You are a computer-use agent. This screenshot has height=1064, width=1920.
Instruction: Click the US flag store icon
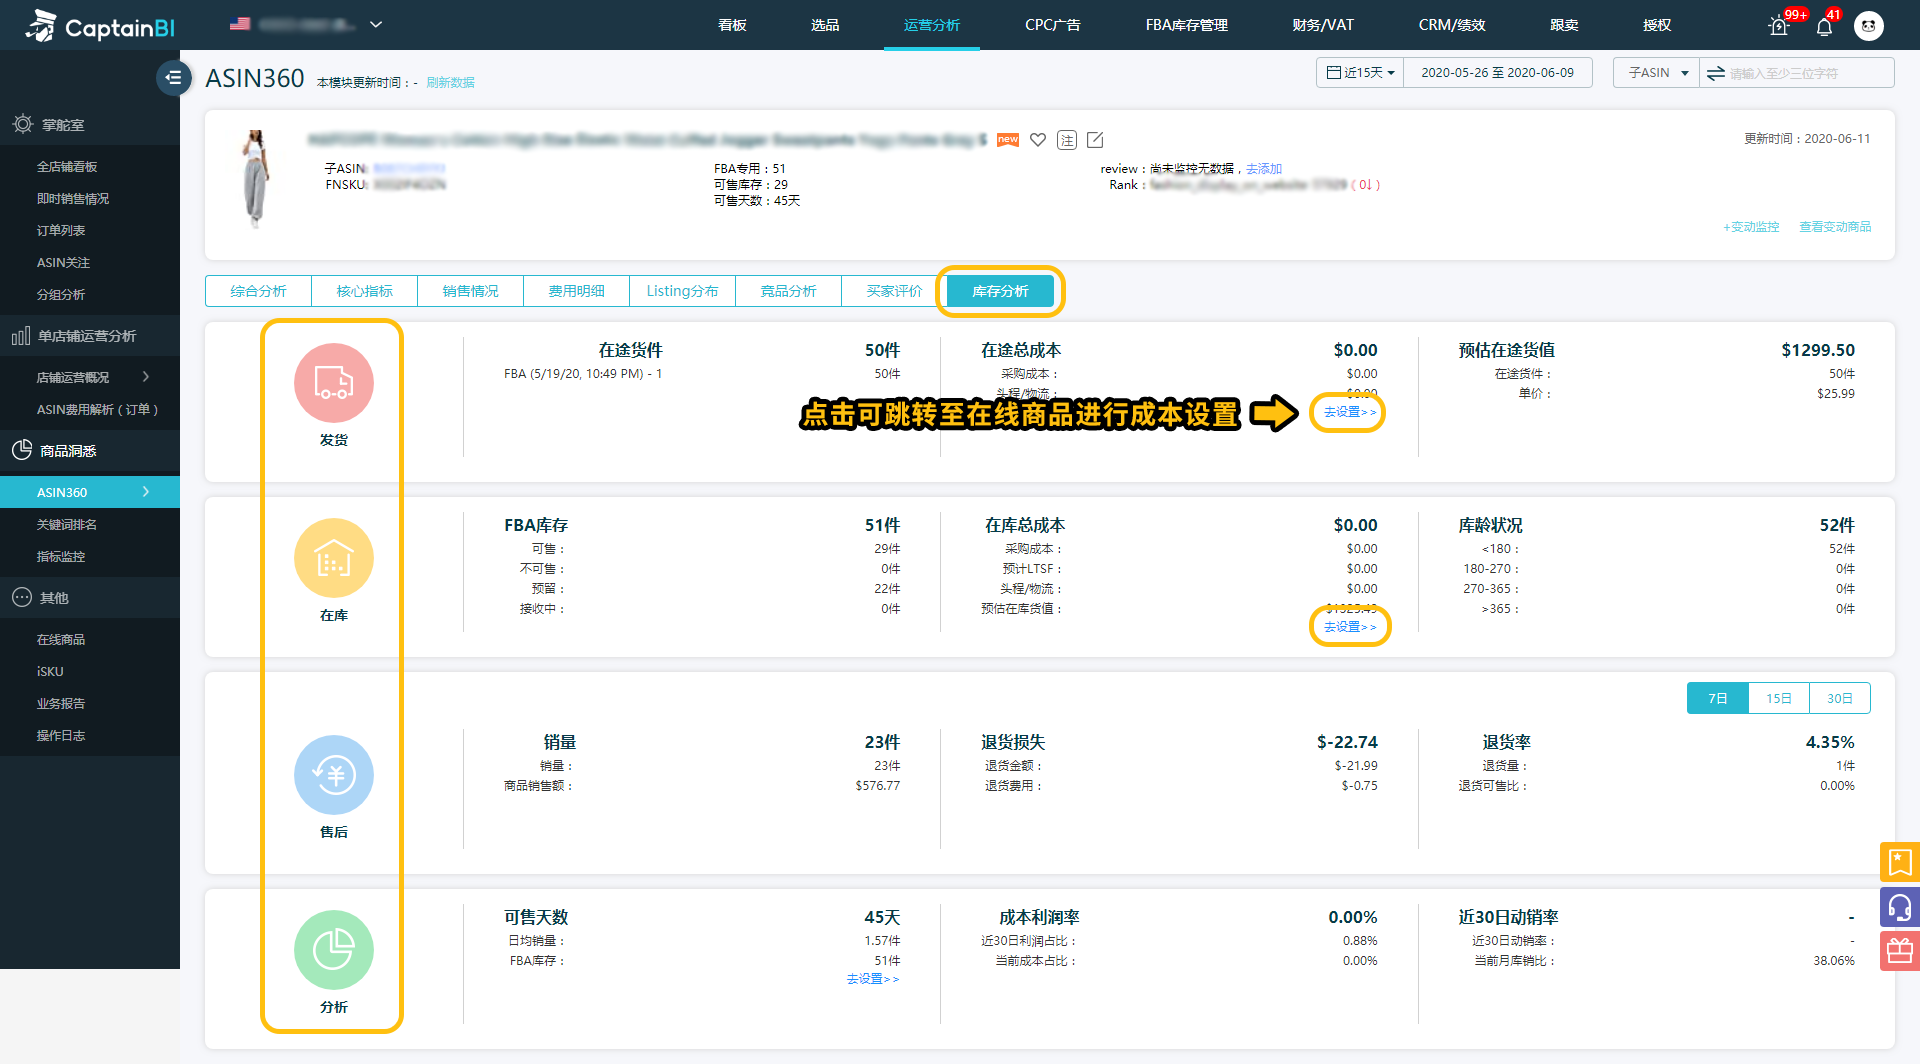[240, 24]
